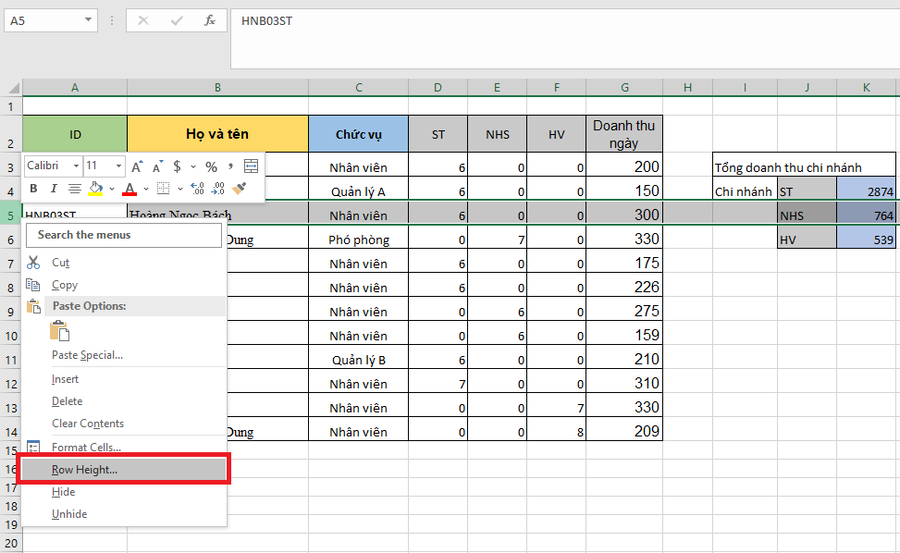
Task: Click the Format Painter brush
Action: 239,188
